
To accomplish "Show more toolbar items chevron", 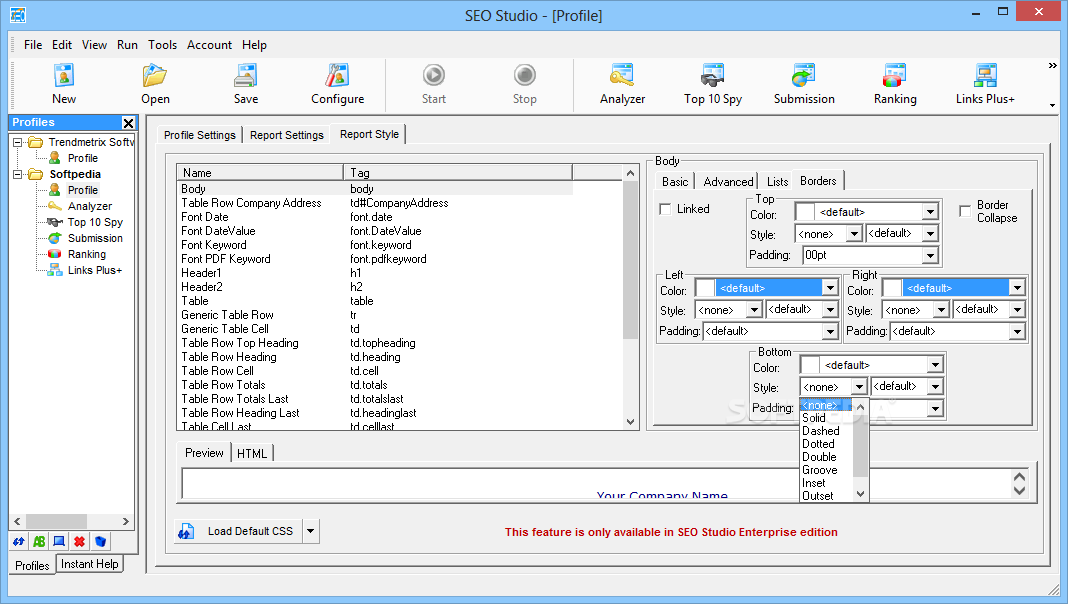I will pos(1052,66).
